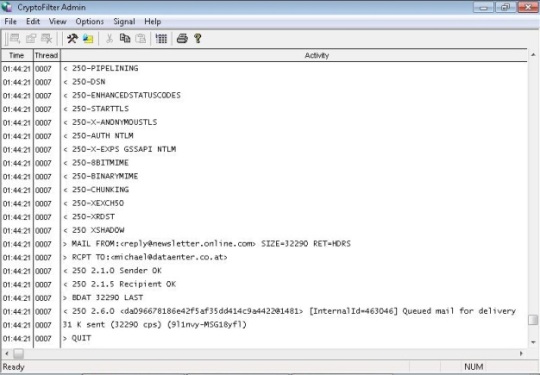Select the '250-ENHANCEDSTATUSCODES' log row

[x=264, y=95]
